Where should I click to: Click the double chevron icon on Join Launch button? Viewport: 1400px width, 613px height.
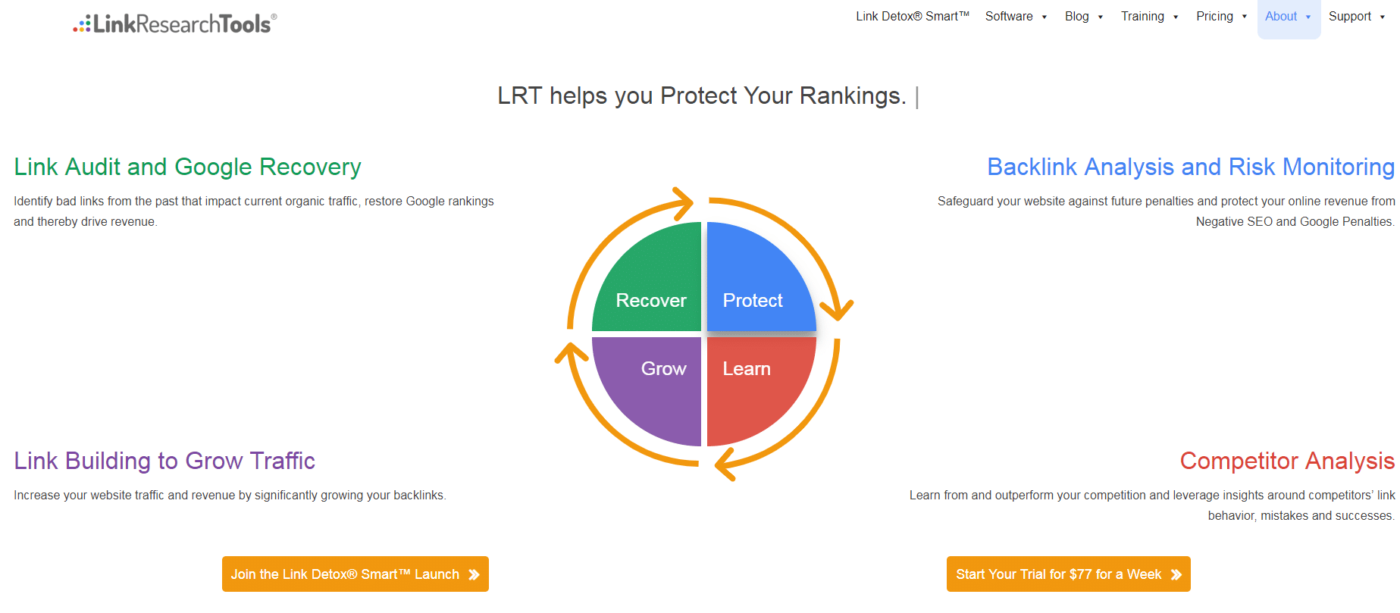point(474,575)
